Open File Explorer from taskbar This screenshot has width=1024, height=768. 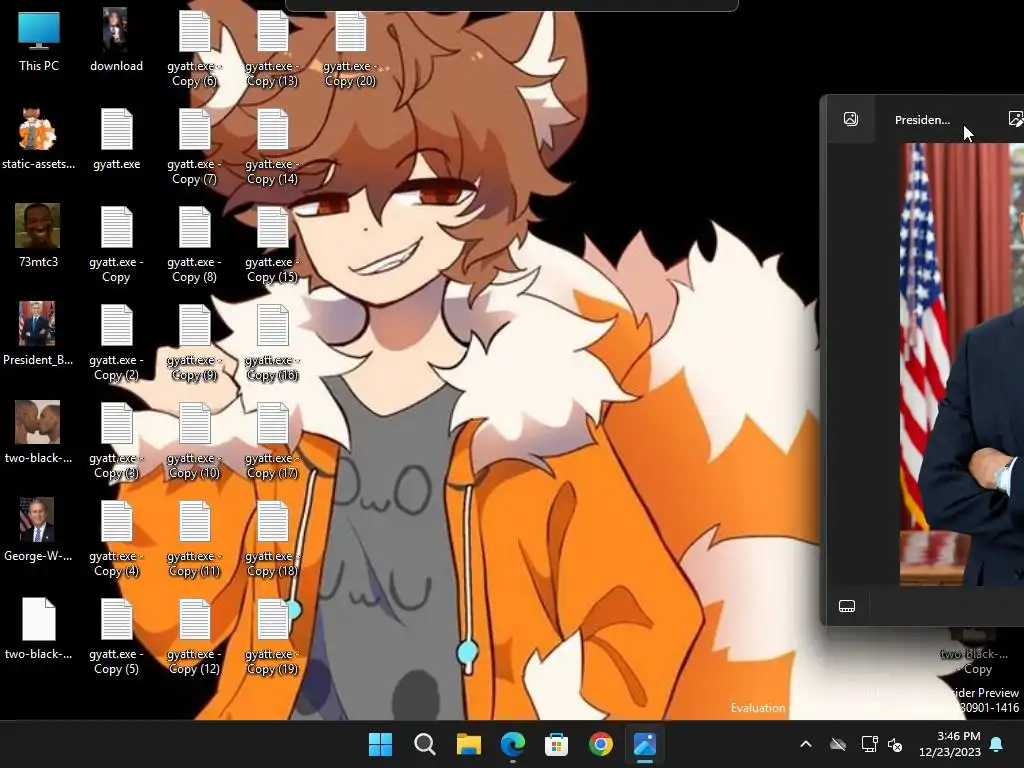pos(468,744)
